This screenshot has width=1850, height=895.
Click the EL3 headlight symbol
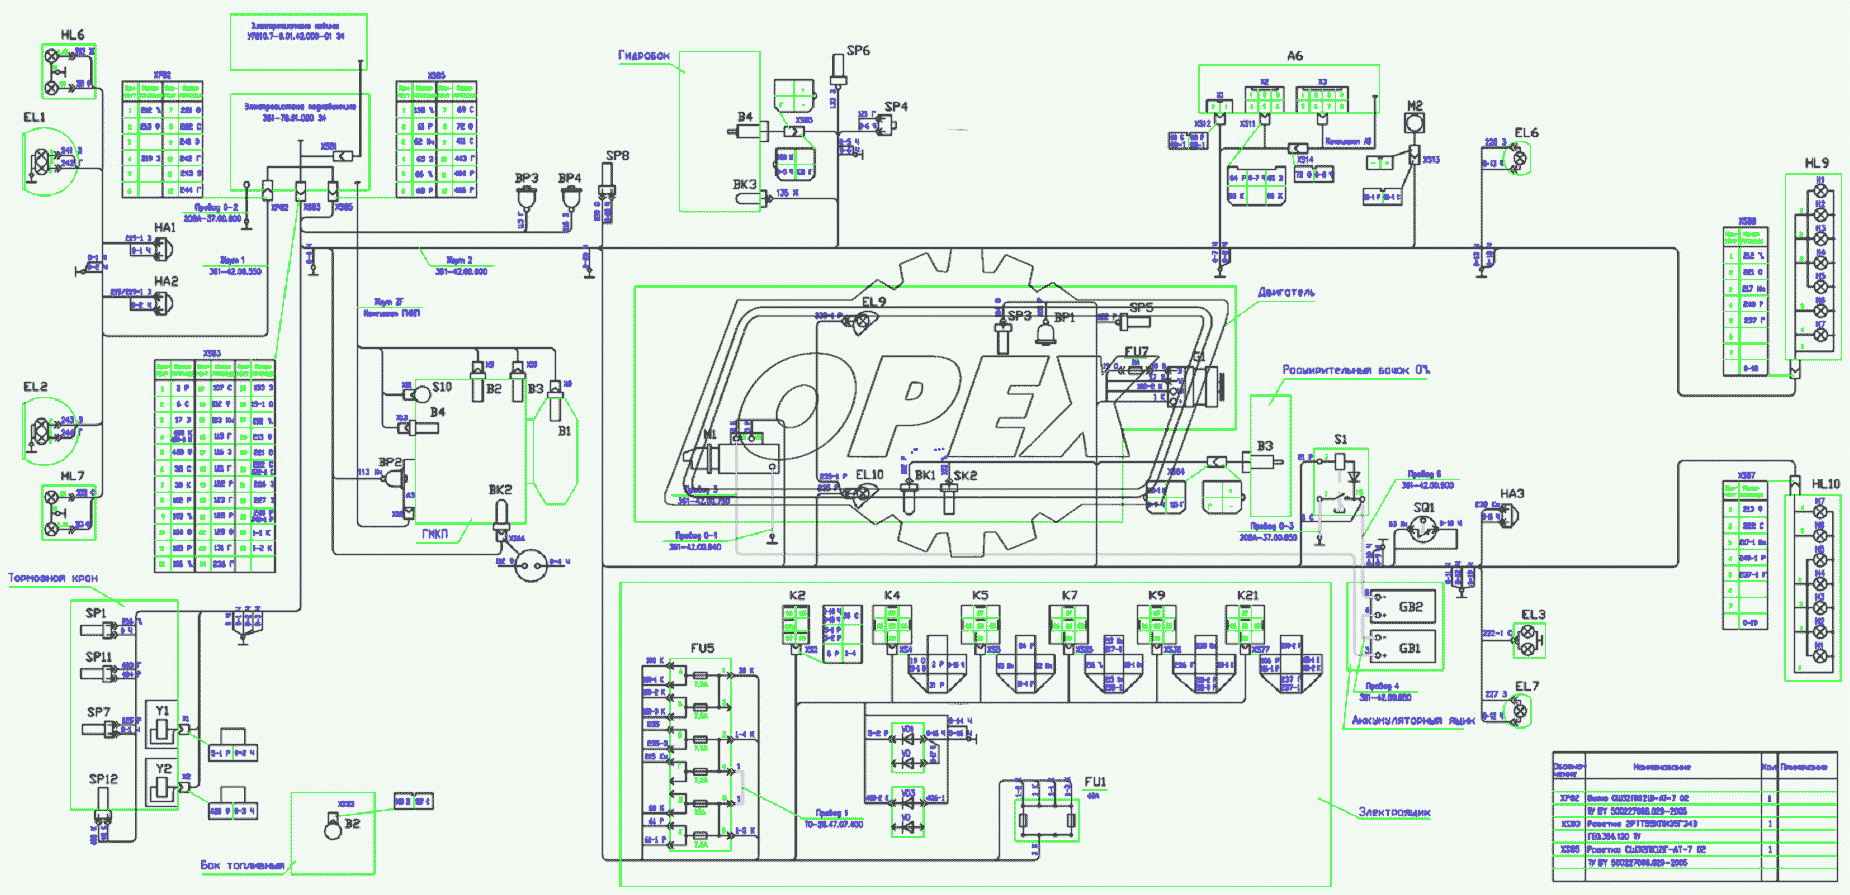point(1528,640)
